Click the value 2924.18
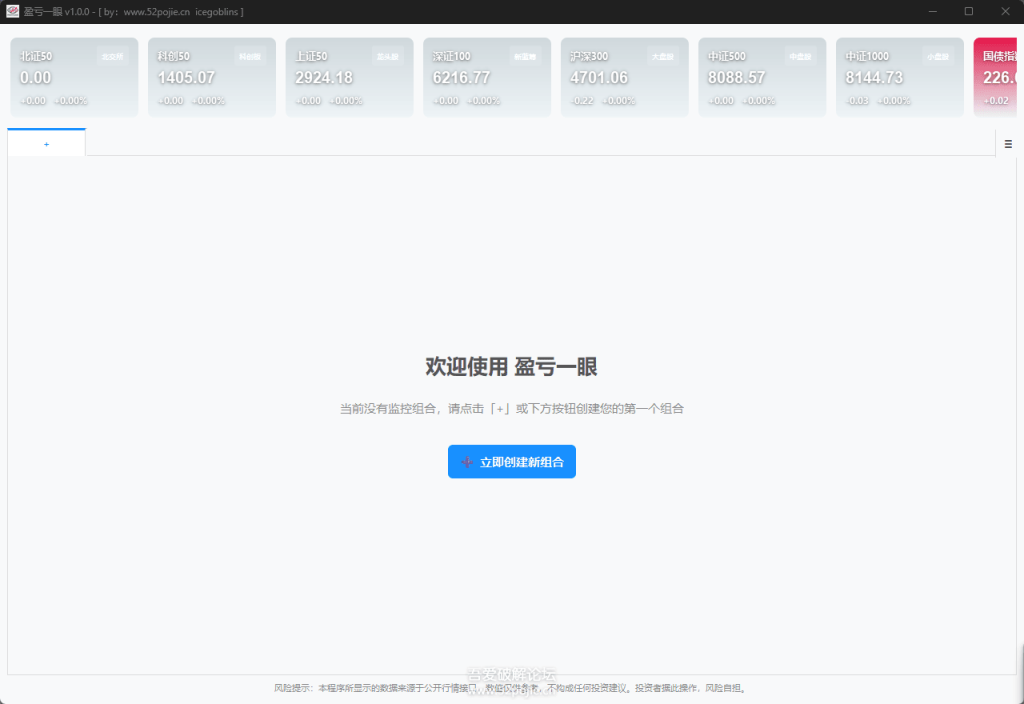 (324, 78)
